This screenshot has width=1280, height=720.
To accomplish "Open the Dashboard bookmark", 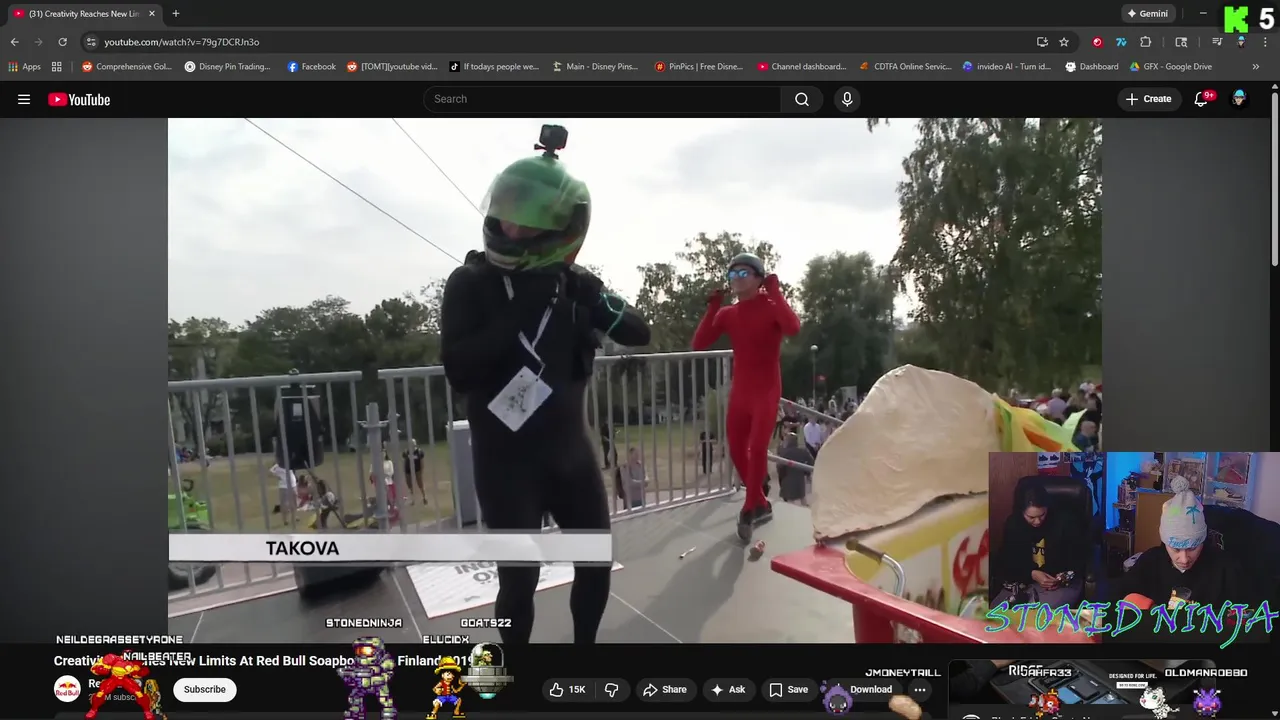I will 1092,67.
